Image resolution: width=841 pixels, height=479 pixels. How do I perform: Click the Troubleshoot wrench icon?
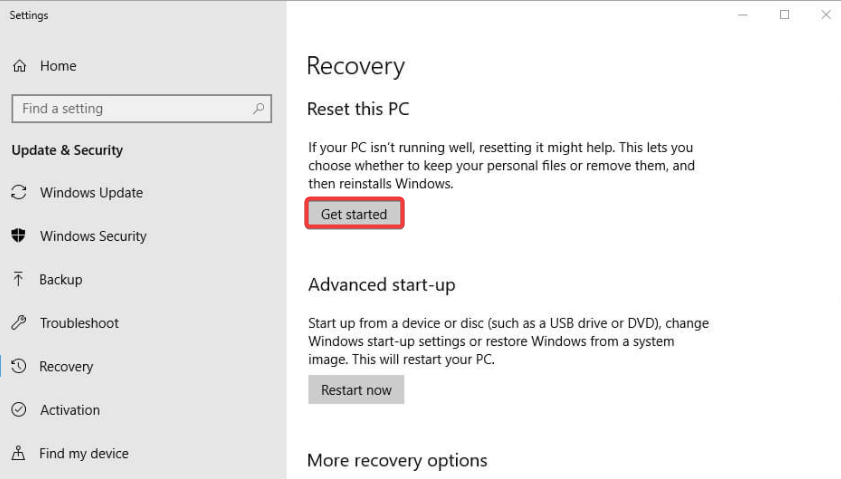[x=19, y=323]
